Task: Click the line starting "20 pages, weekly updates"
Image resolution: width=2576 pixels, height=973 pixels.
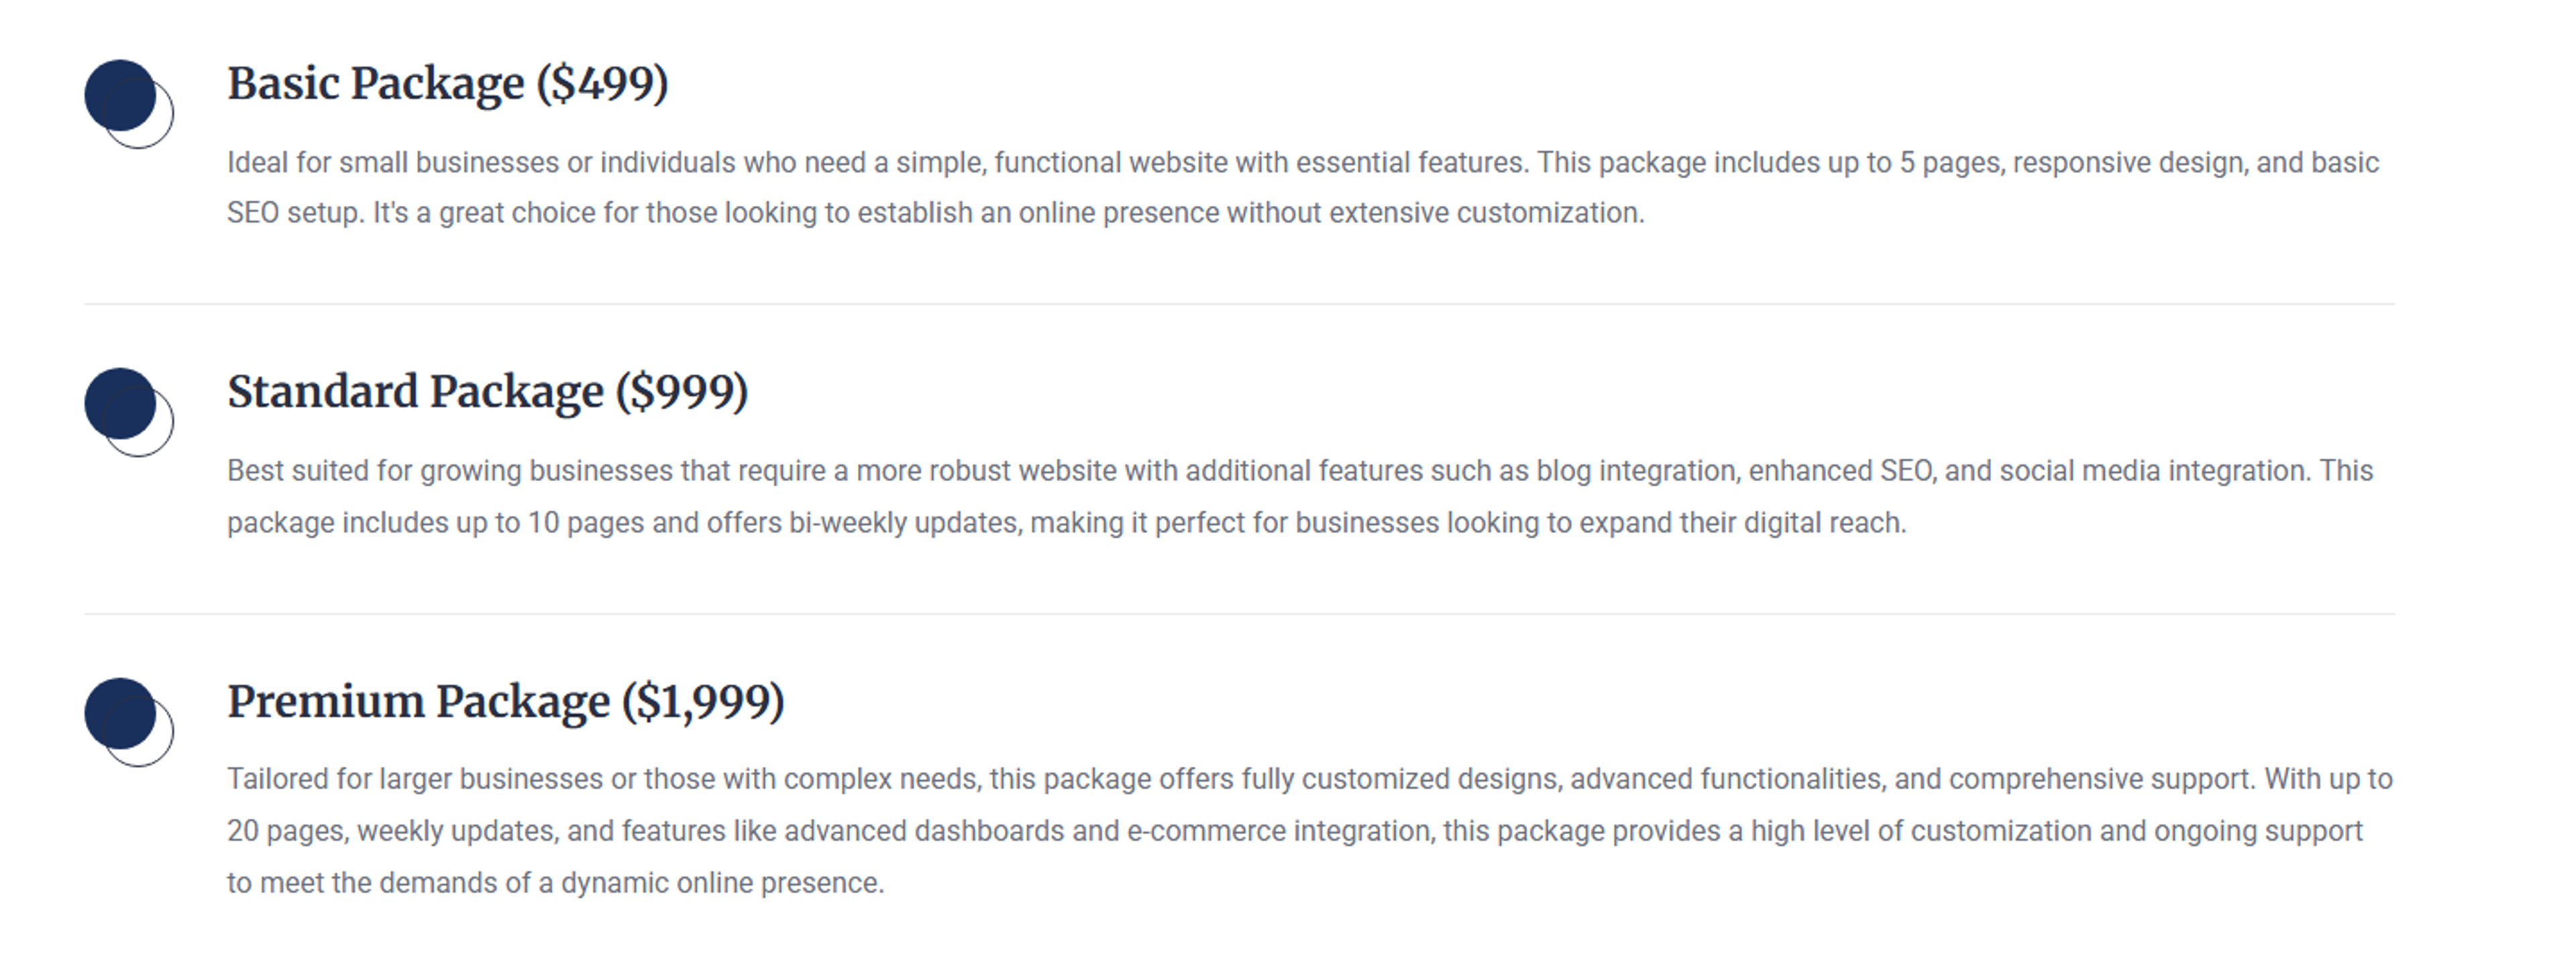Action: (1294, 831)
